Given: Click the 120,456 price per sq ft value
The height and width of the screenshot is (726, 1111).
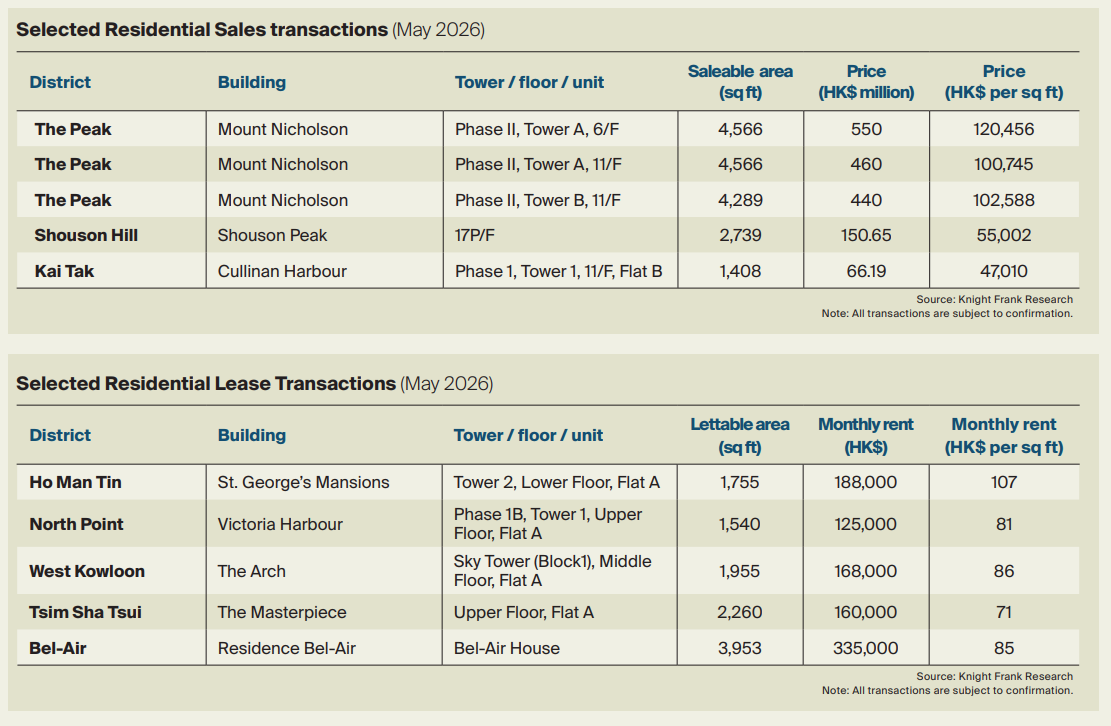Looking at the screenshot, I should coord(1003,129).
